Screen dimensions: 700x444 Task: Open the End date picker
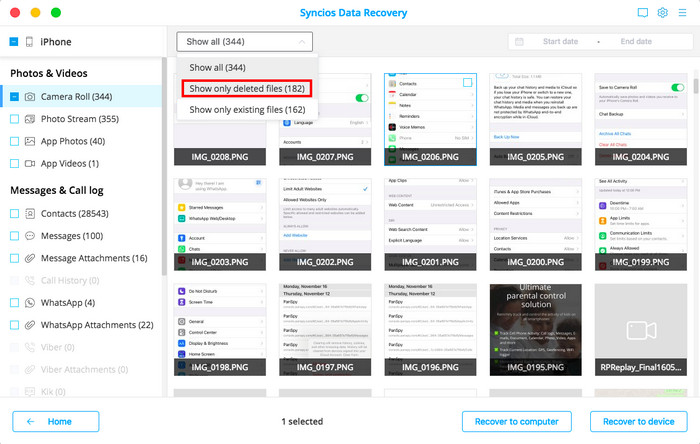tap(636, 42)
